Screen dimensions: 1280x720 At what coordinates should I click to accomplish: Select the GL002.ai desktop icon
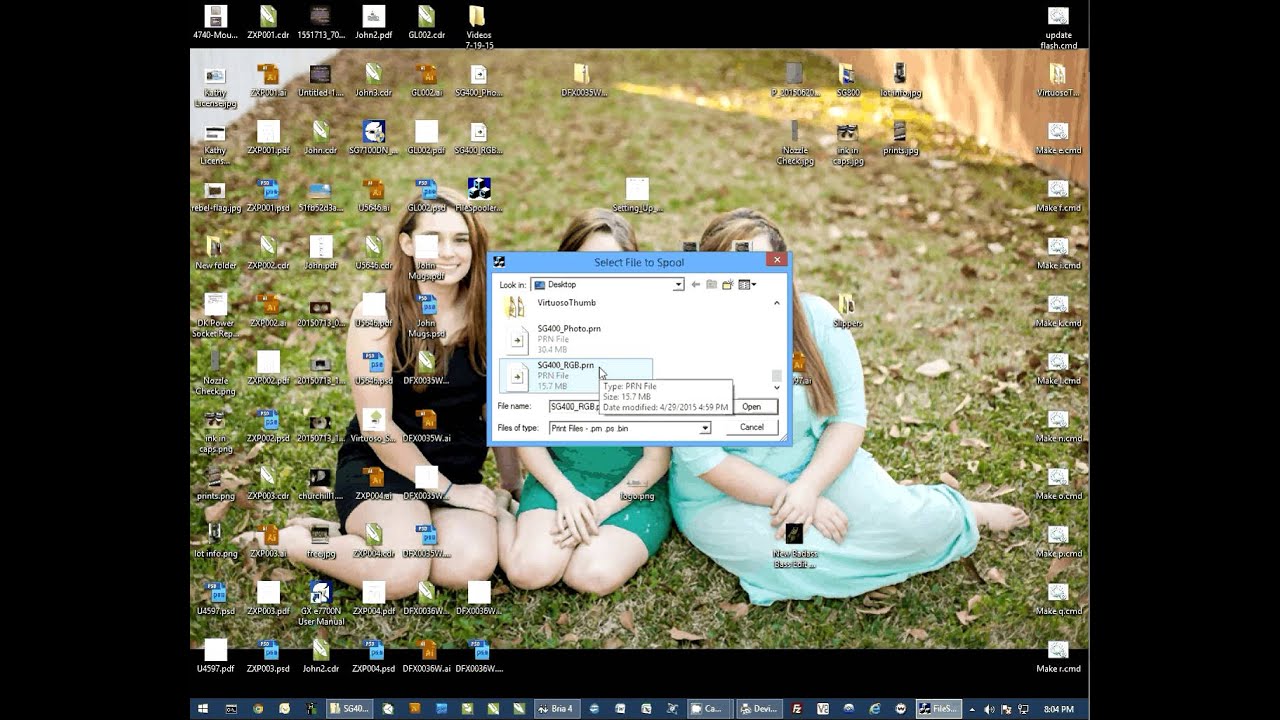click(x=426, y=80)
